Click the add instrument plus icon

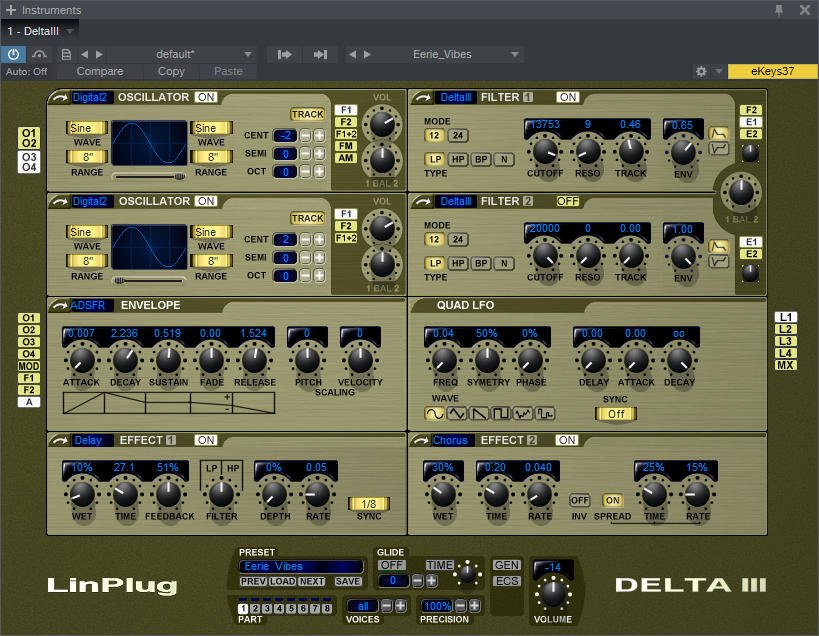coord(11,10)
